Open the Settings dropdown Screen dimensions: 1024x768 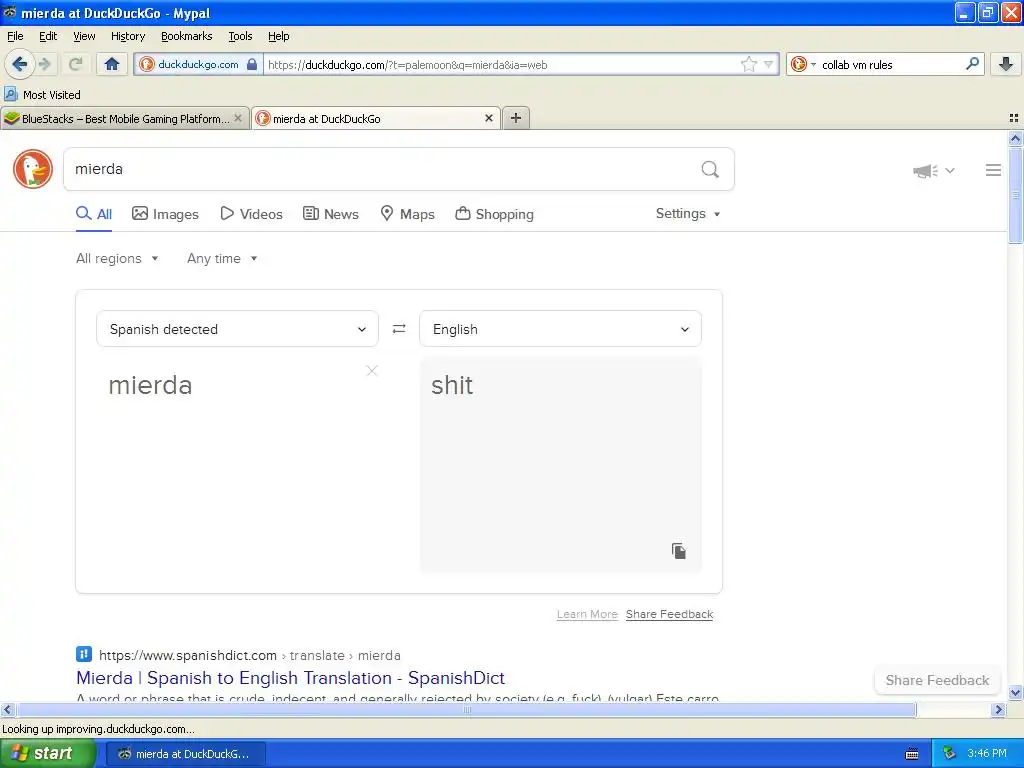click(x=688, y=214)
